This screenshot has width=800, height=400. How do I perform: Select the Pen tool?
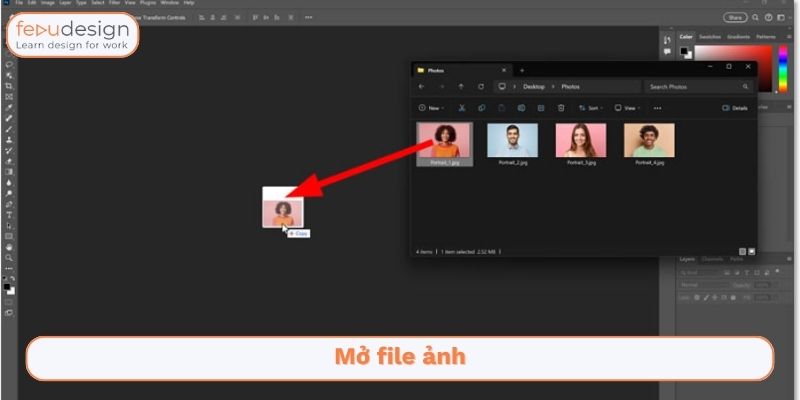point(9,204)
